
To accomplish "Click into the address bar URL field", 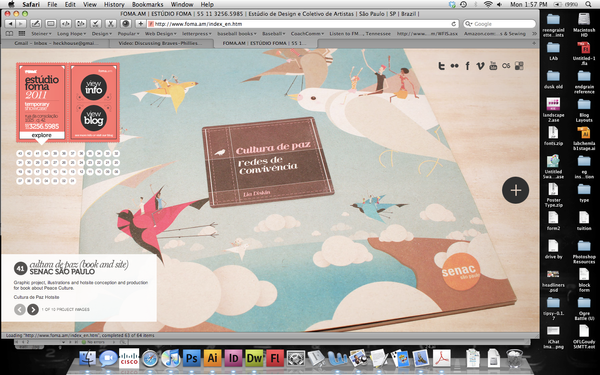I will click(298, 24).
